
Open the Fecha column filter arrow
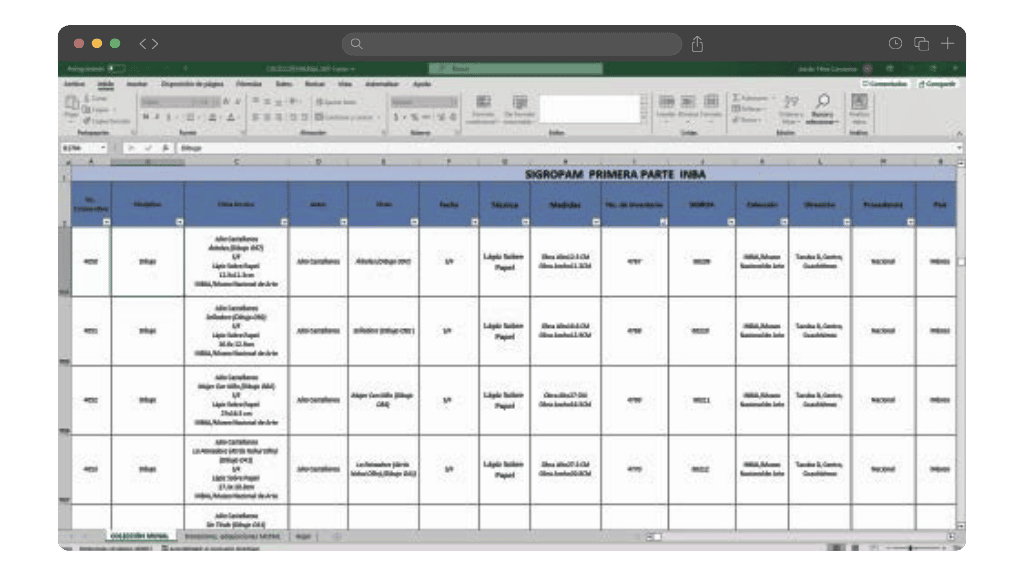(475, 222)
